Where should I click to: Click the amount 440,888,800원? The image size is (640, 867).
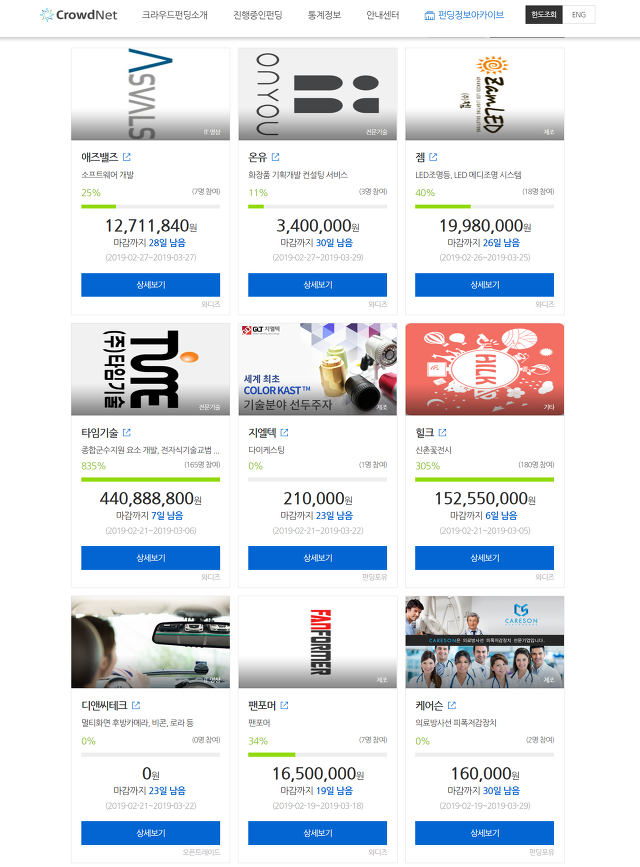click(150, 499)
